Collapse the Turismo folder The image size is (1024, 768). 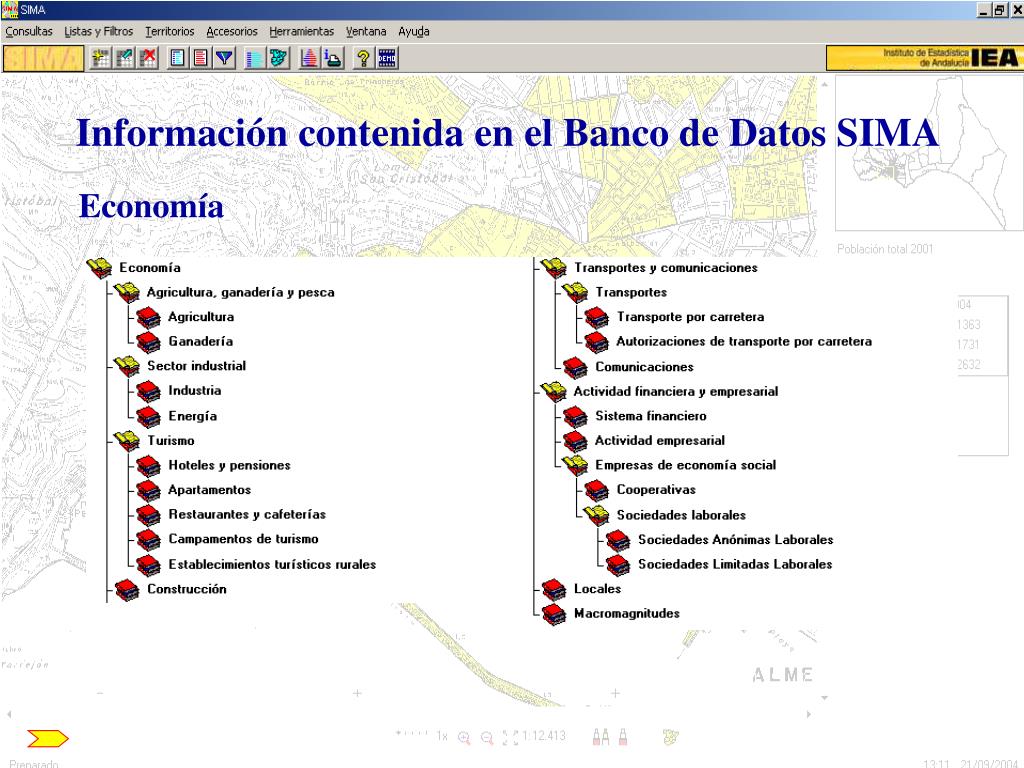click(x=127, y=440)
